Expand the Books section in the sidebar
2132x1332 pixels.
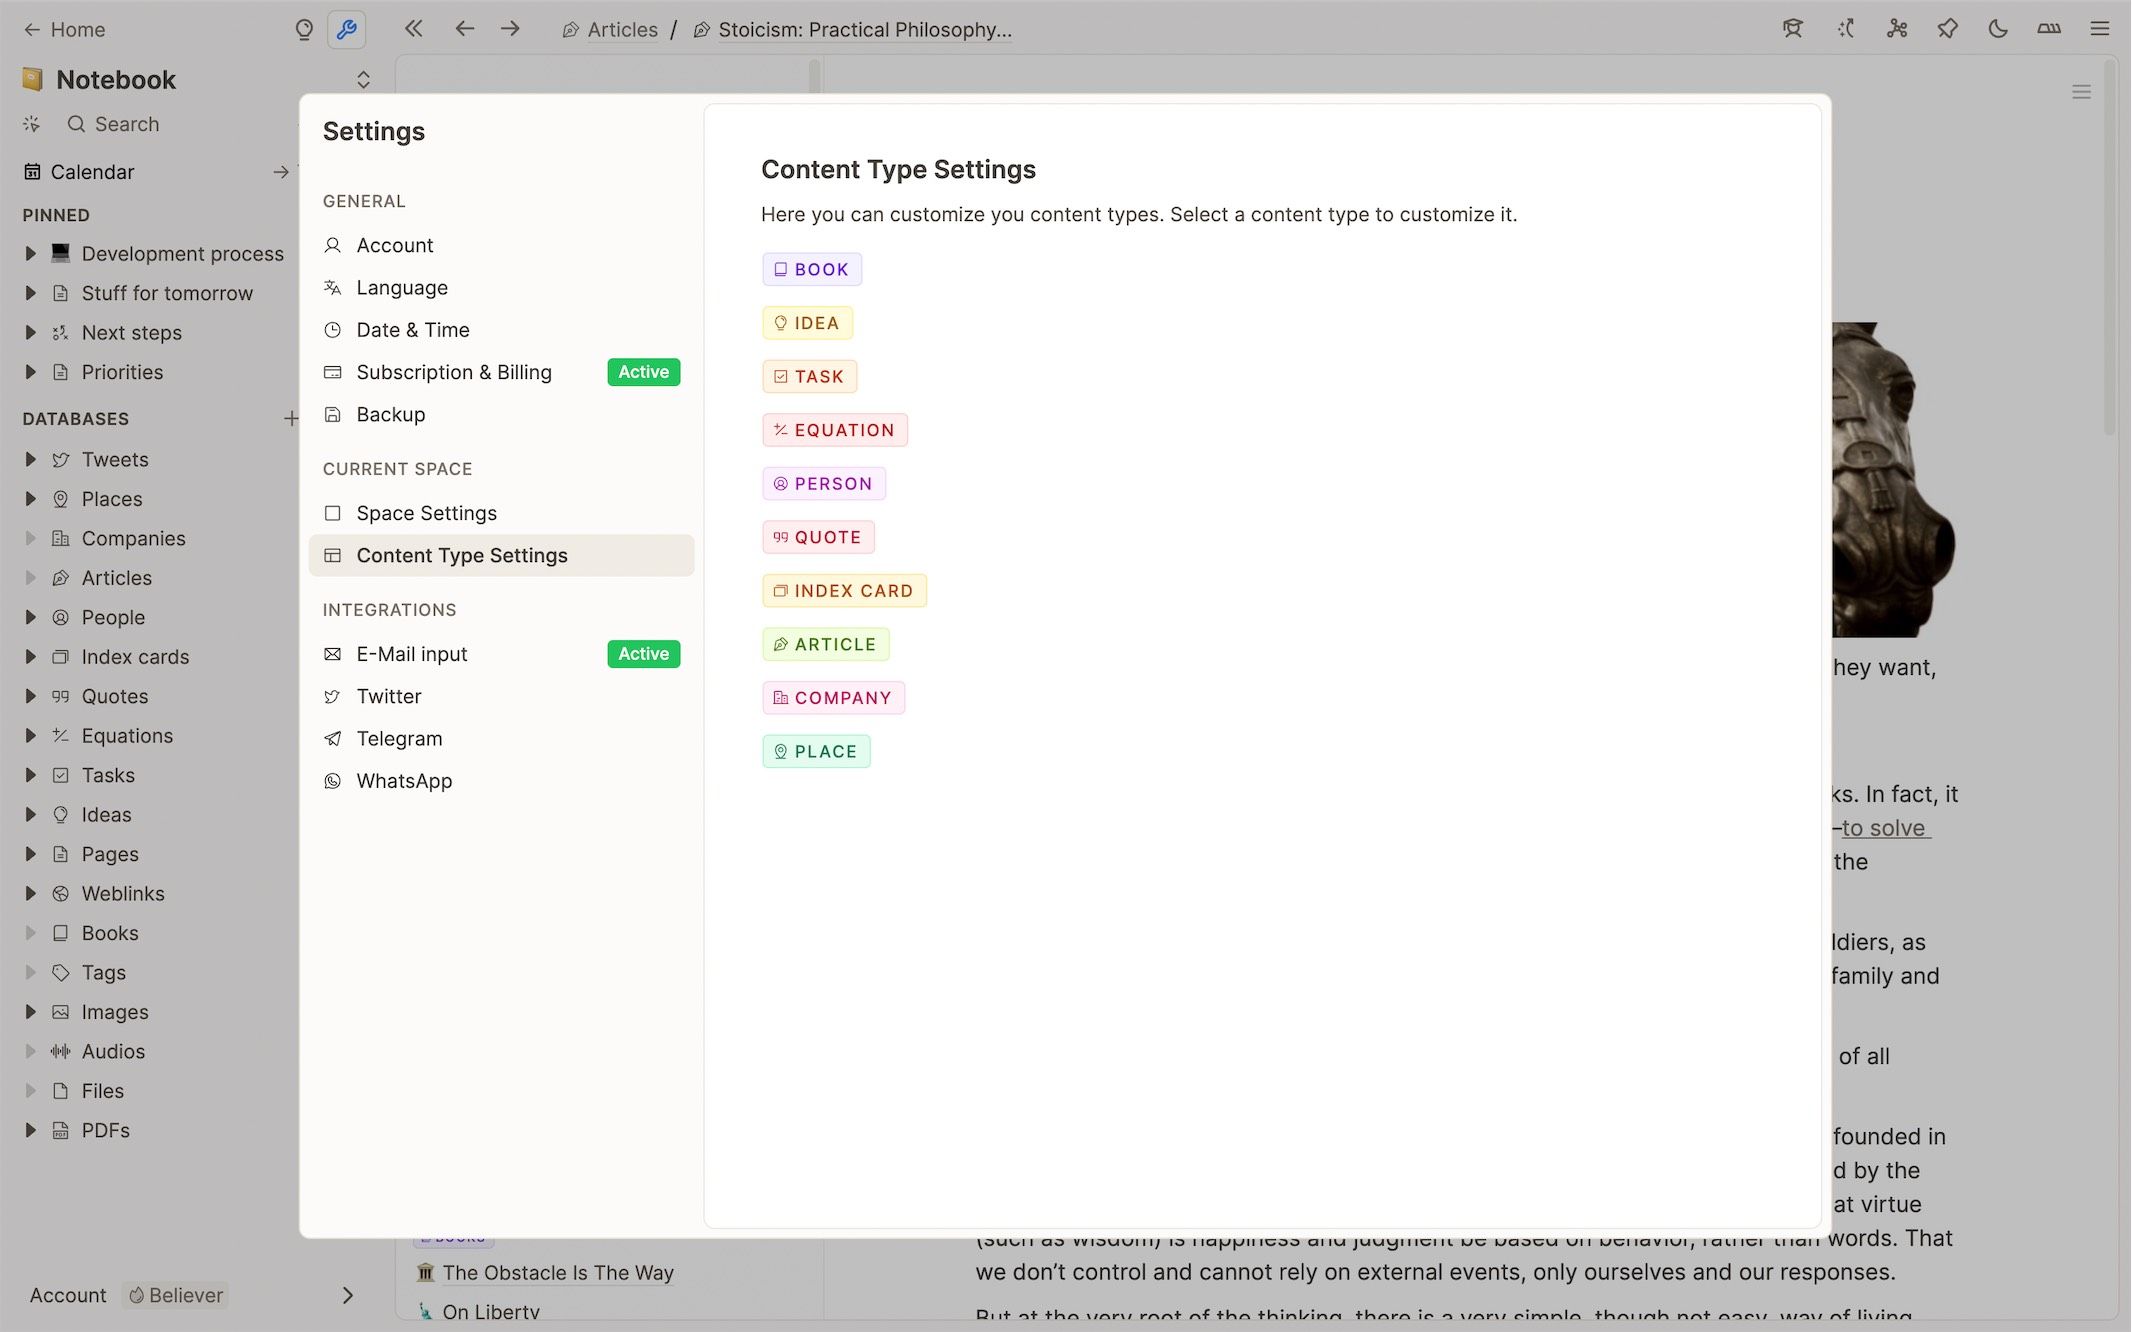coord(29,932)
